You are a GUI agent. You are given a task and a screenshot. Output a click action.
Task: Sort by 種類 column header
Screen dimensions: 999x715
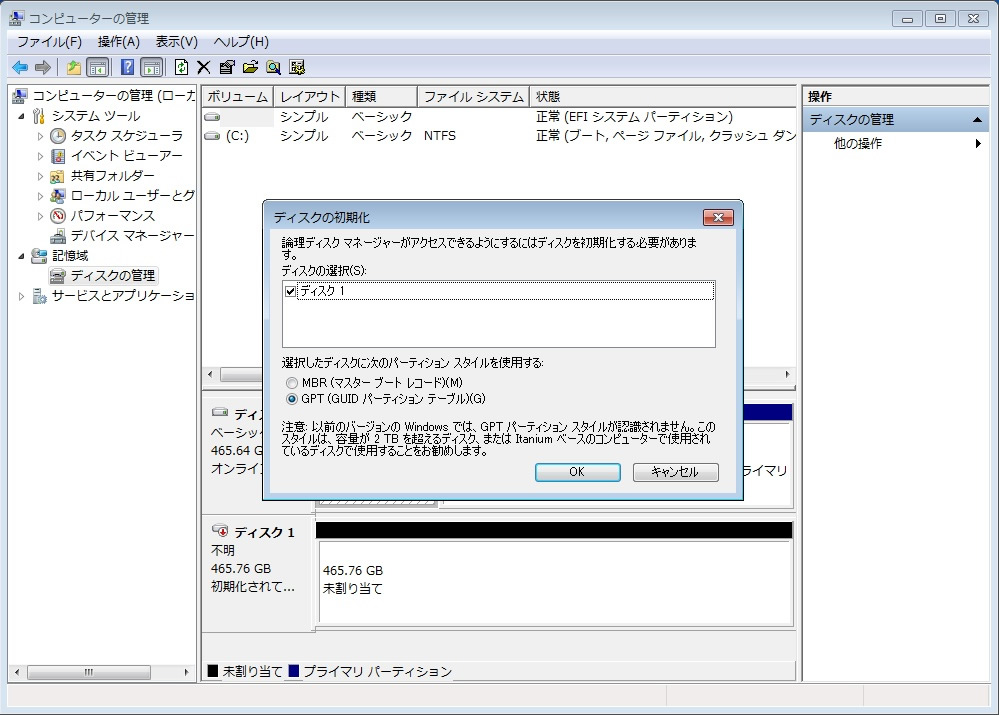tap(382, 96)
